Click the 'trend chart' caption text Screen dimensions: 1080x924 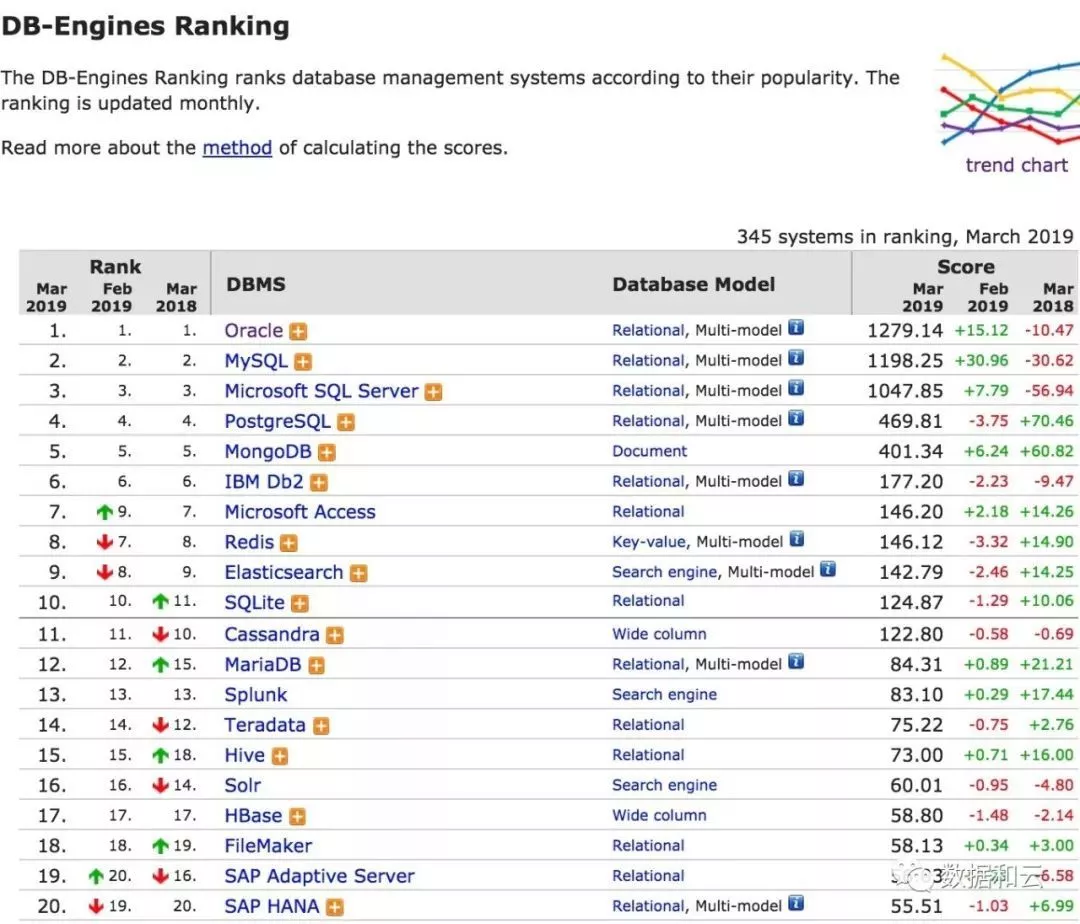[1017, 166]
